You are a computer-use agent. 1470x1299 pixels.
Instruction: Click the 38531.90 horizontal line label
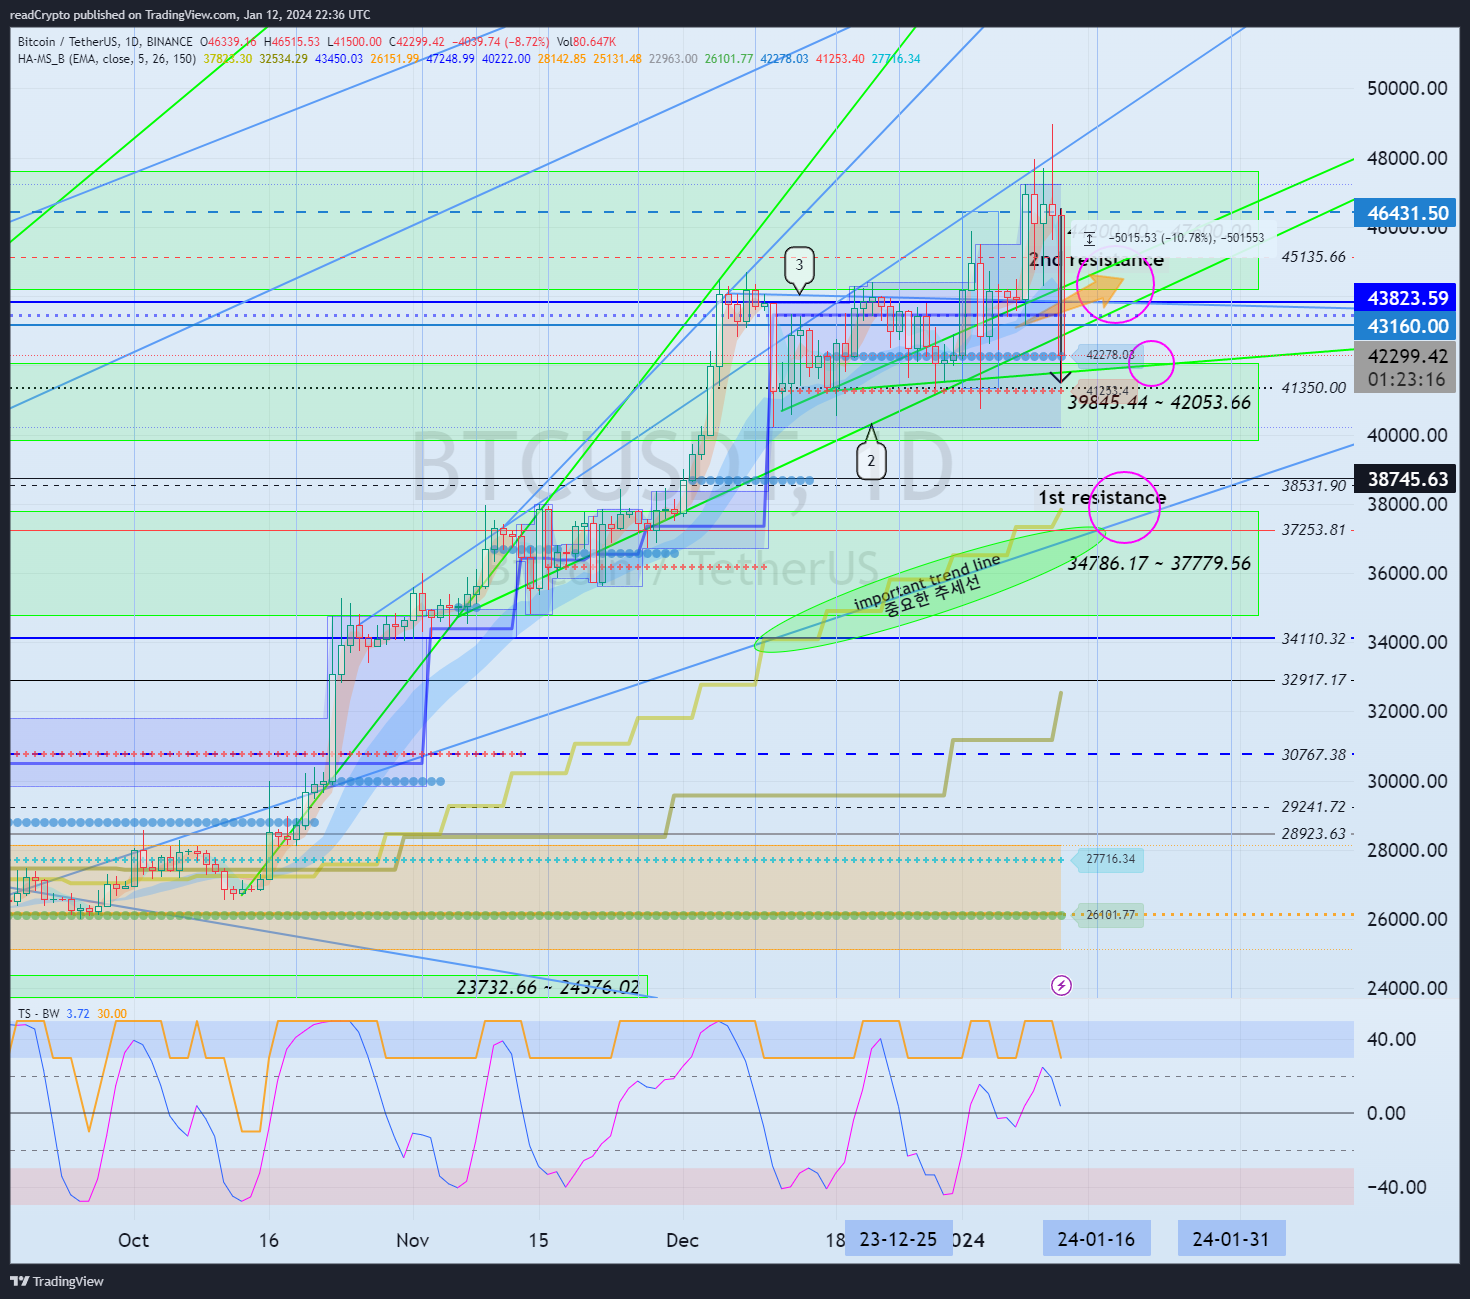(1314, 486)
